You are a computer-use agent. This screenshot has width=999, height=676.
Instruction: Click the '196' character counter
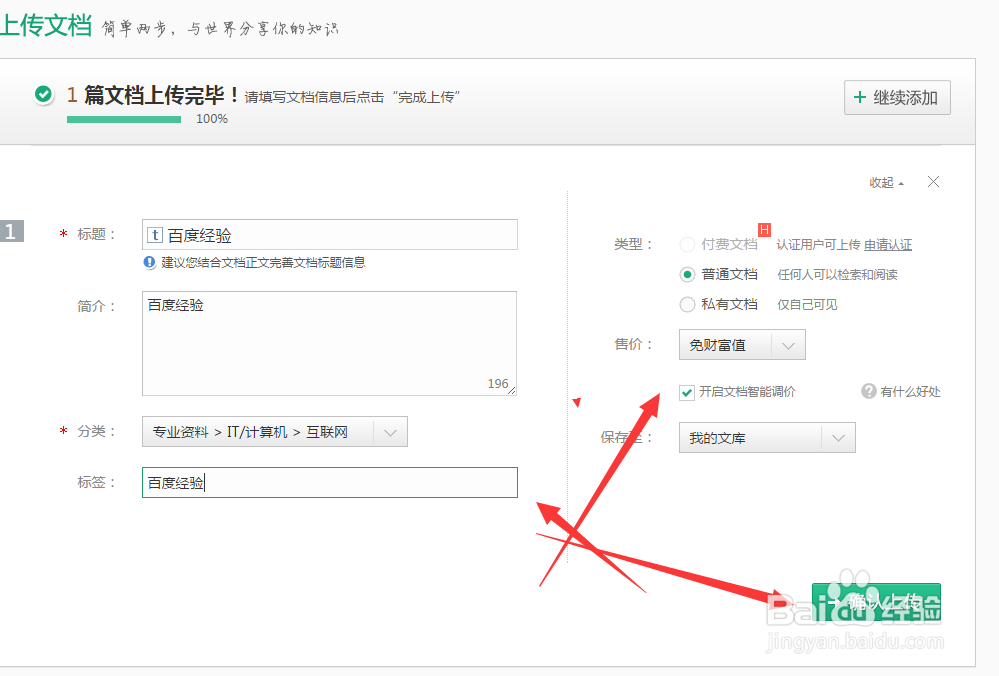pos(498,384)
